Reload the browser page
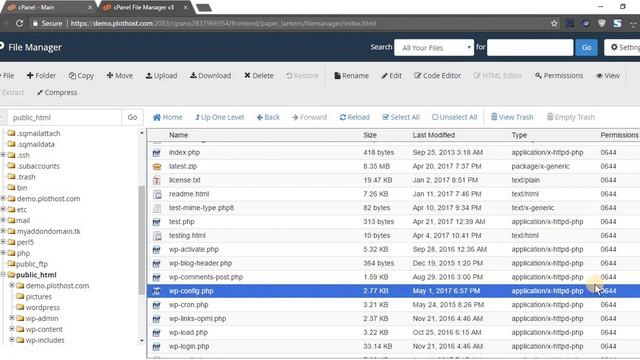This screenshot has width=640, height=360. click(19, 24)
